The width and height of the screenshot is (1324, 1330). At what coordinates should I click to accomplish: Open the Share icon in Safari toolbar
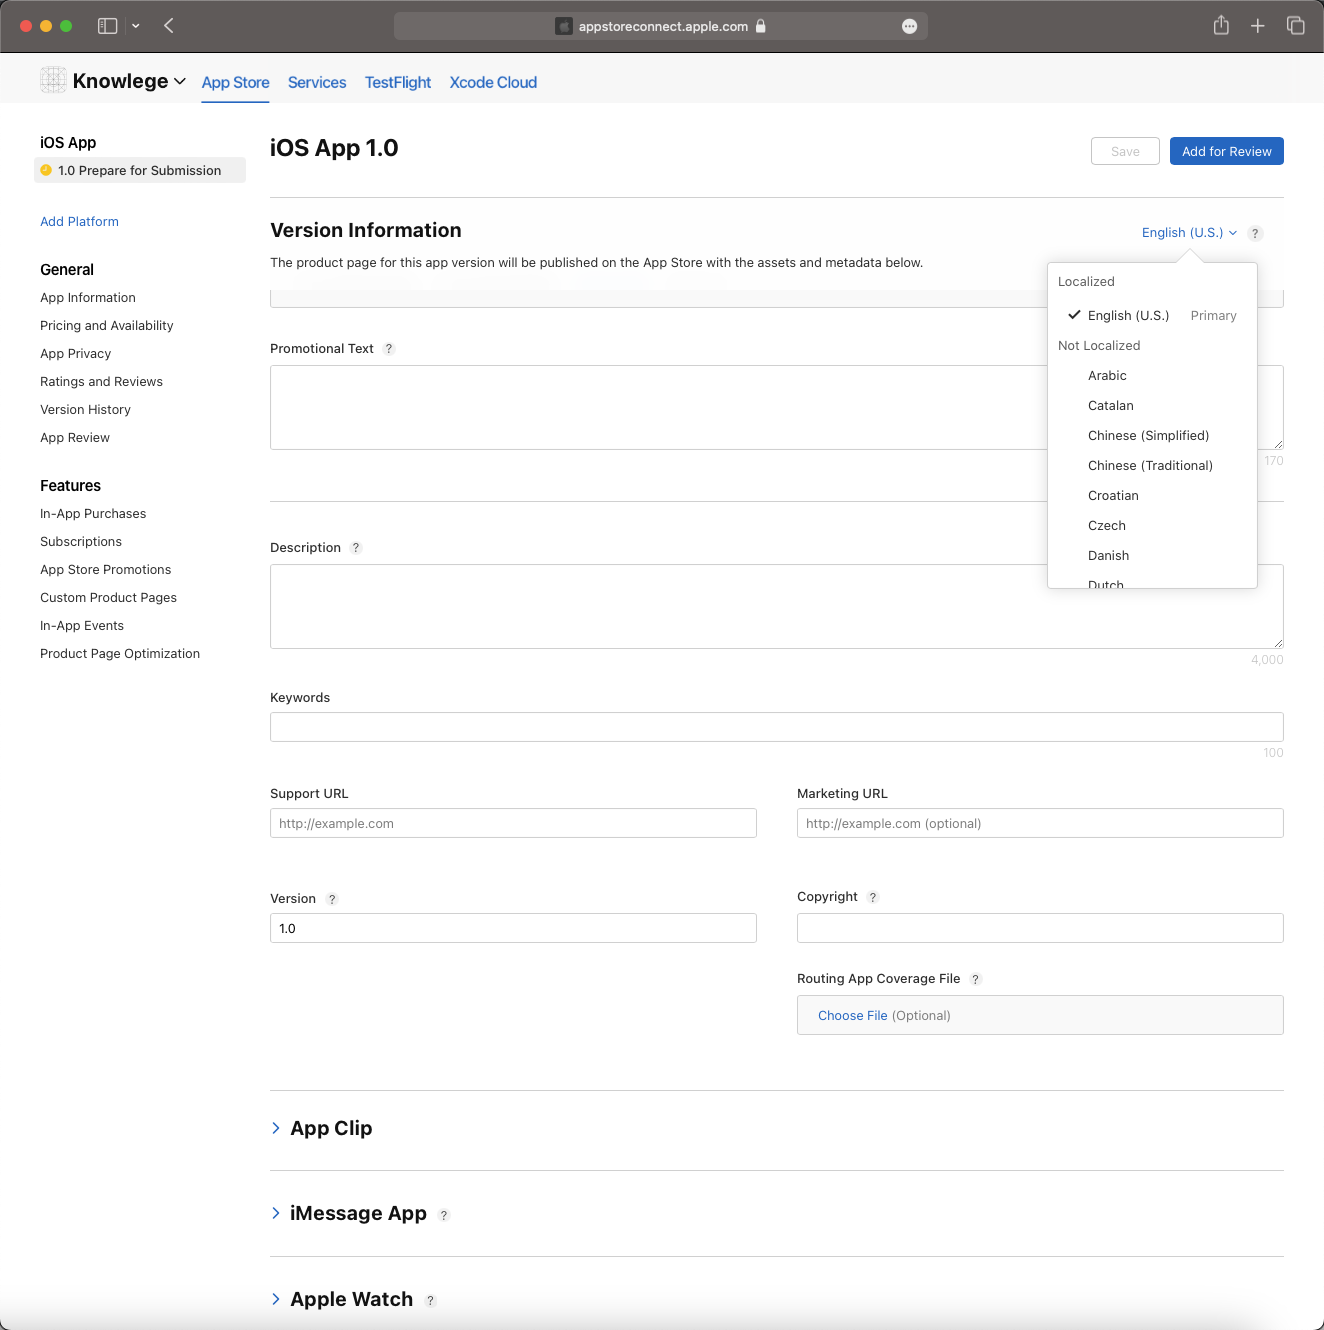point(1221,25)
